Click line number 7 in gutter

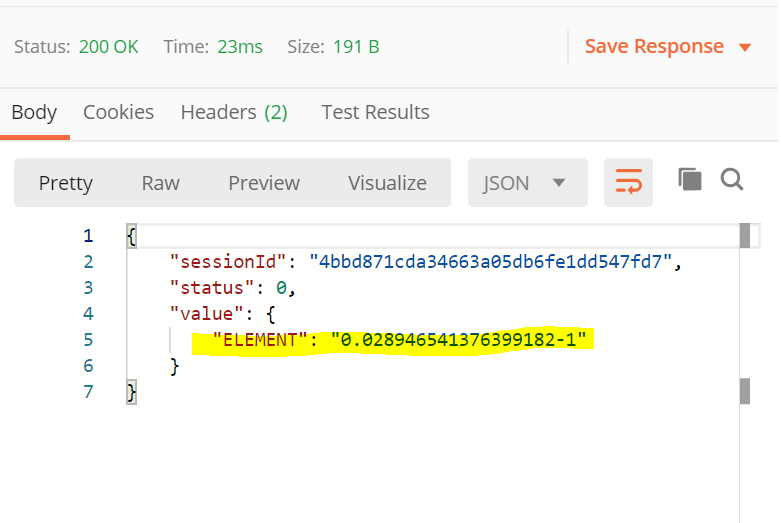tap(88, 392)
